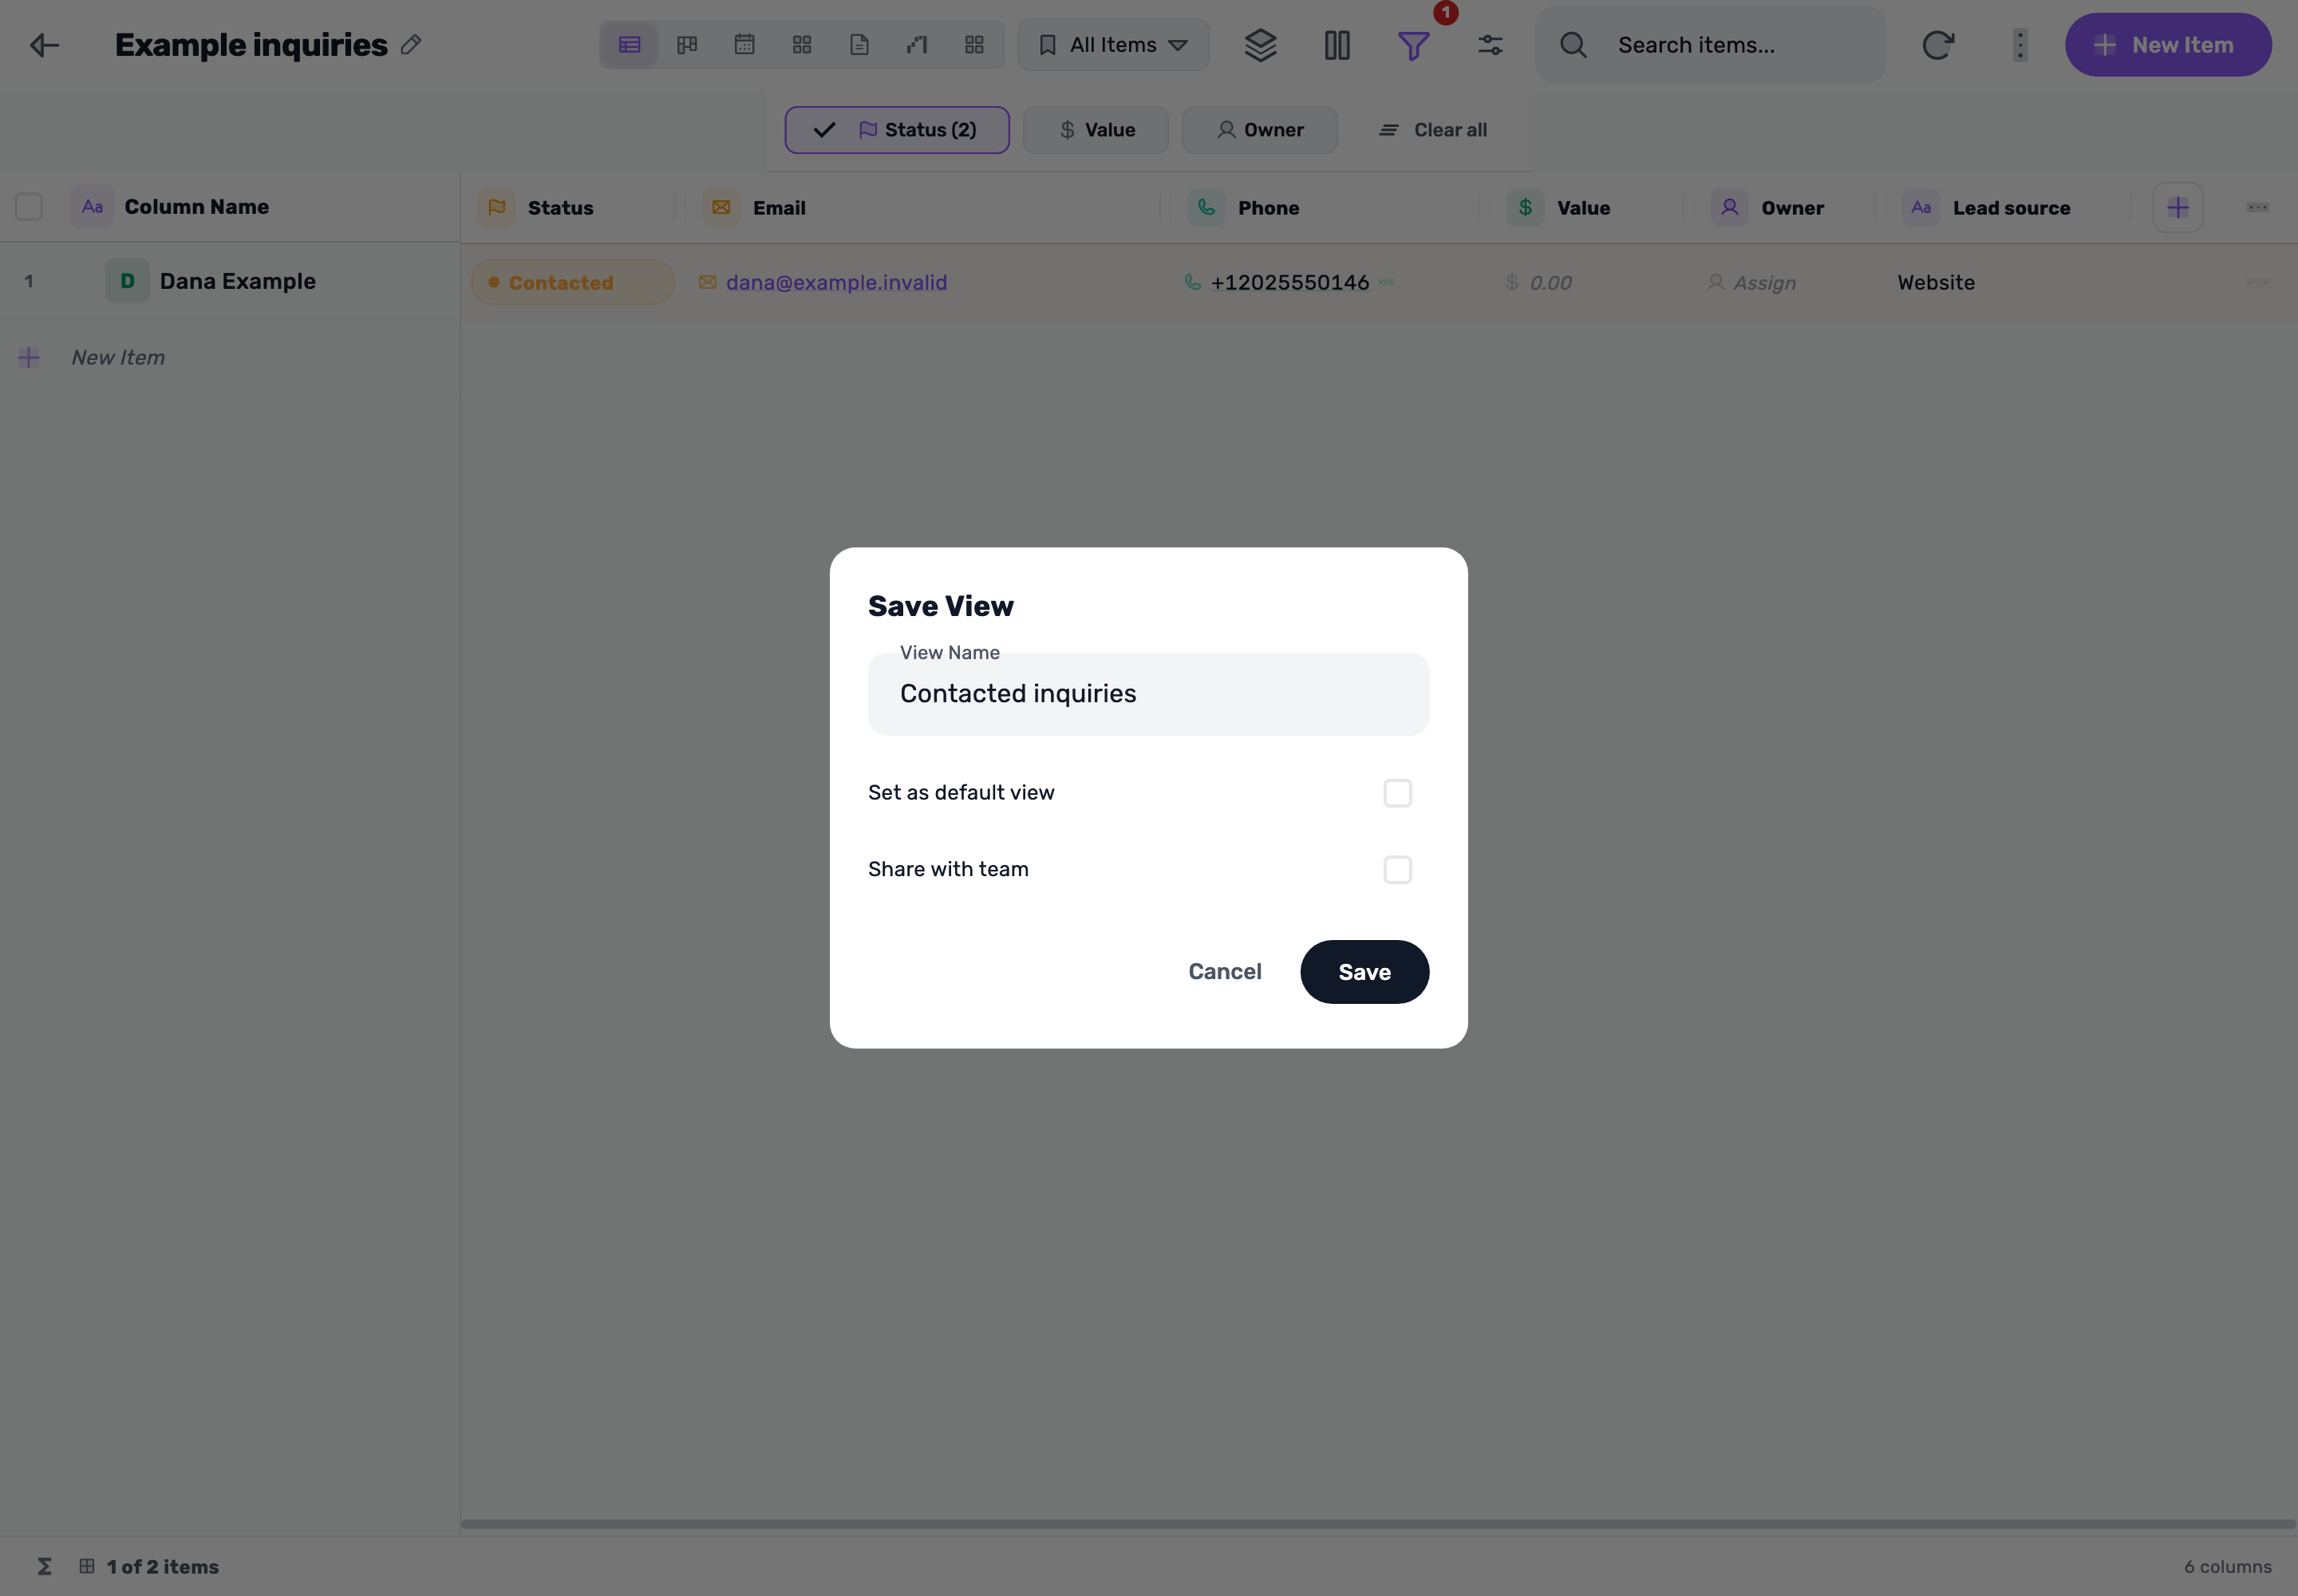Click the 0.00 value cell
The width and height of the screenshot is (2298, 1596).
1550,283
